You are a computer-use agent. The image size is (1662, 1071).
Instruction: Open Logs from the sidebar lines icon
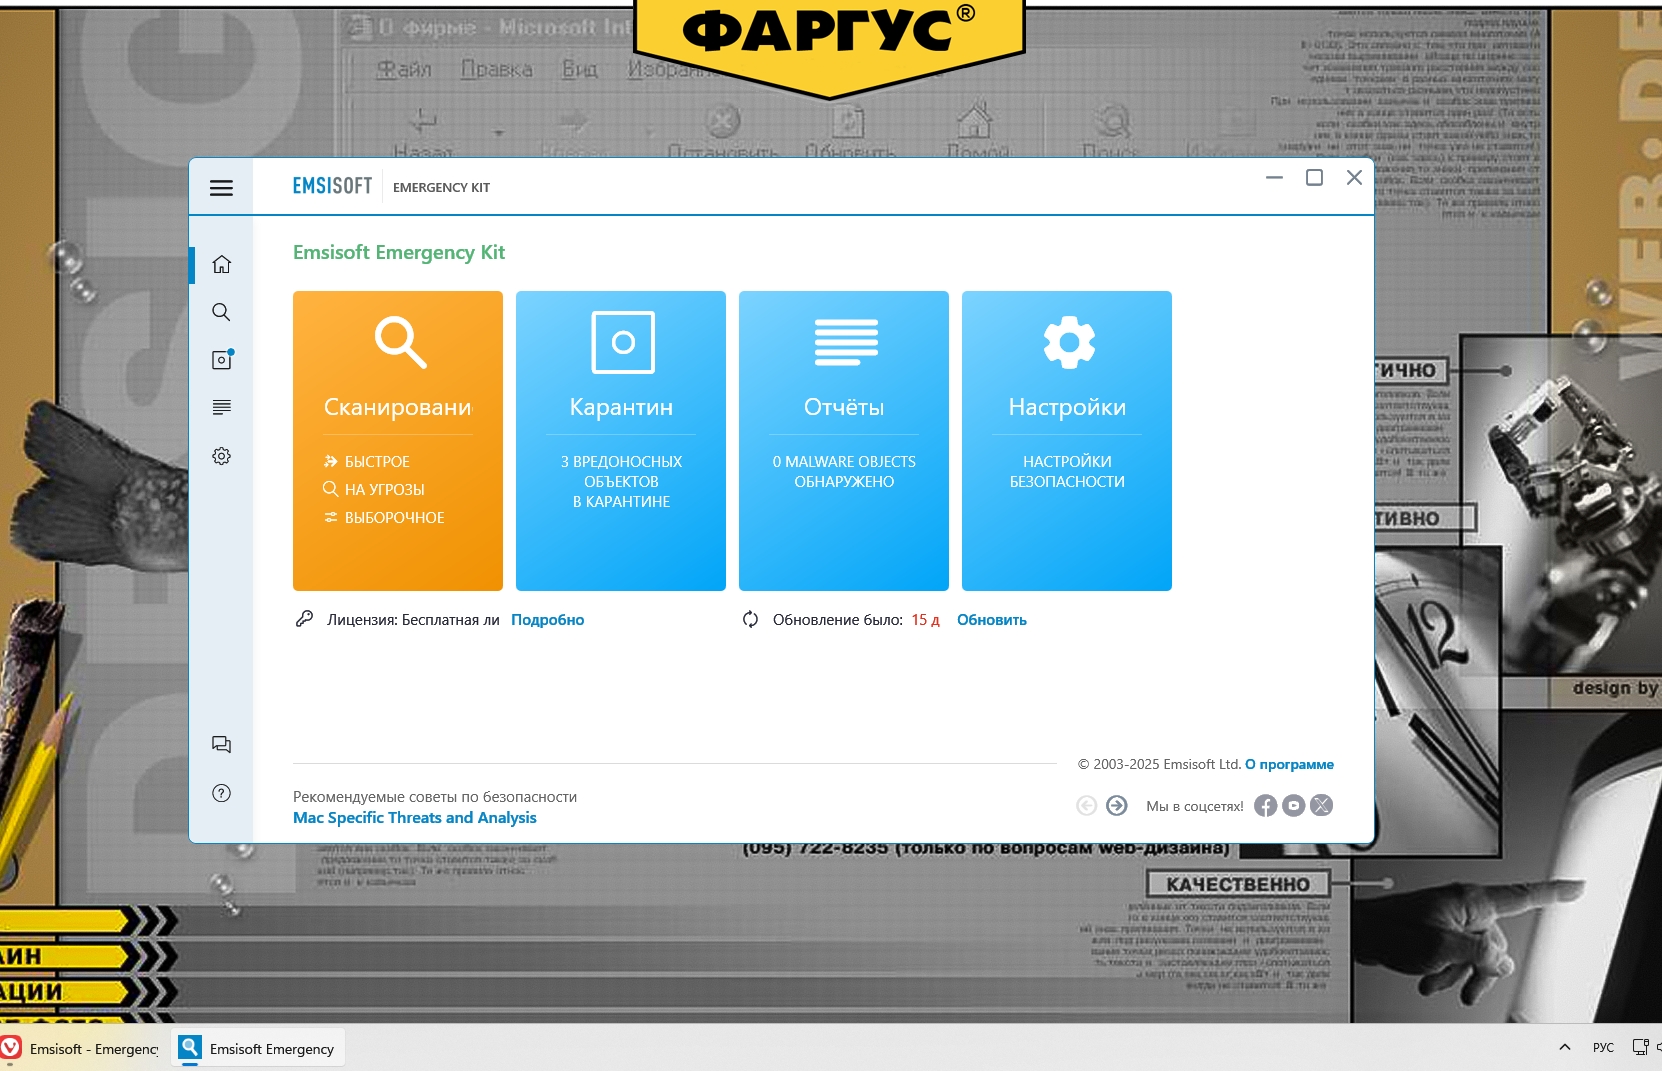click(x=221, y=407)
